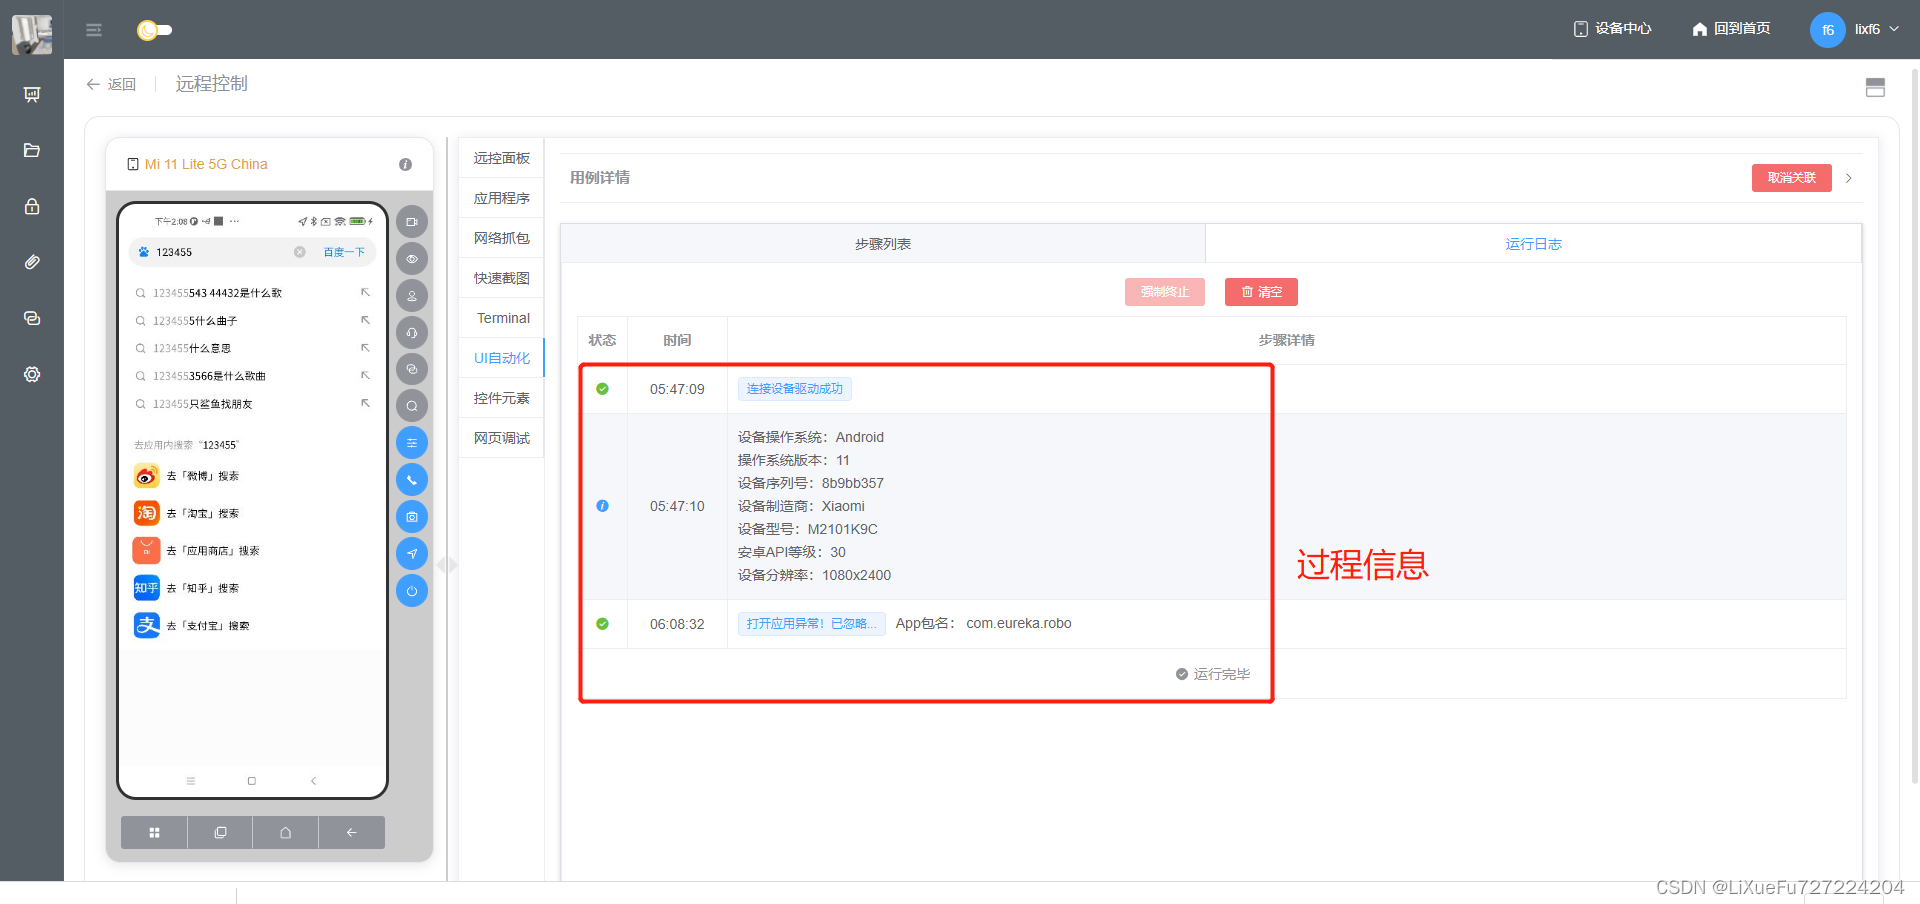Expand the chevron next to 取消关联

click(x=1849, y=178)
